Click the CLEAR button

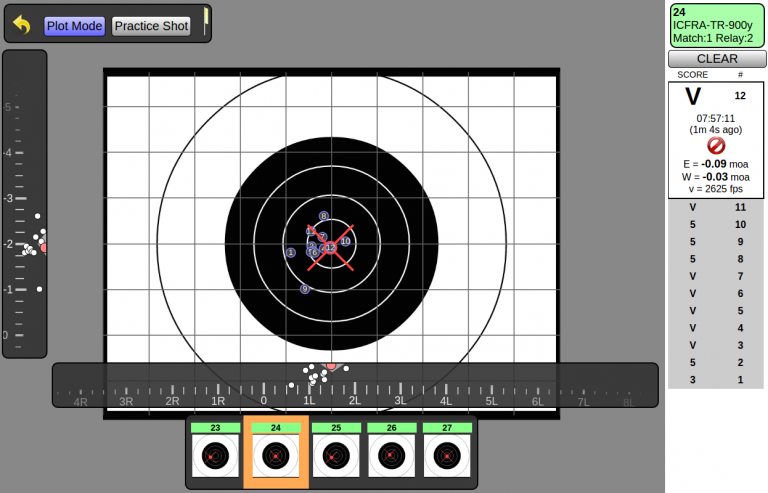[716, 59]
